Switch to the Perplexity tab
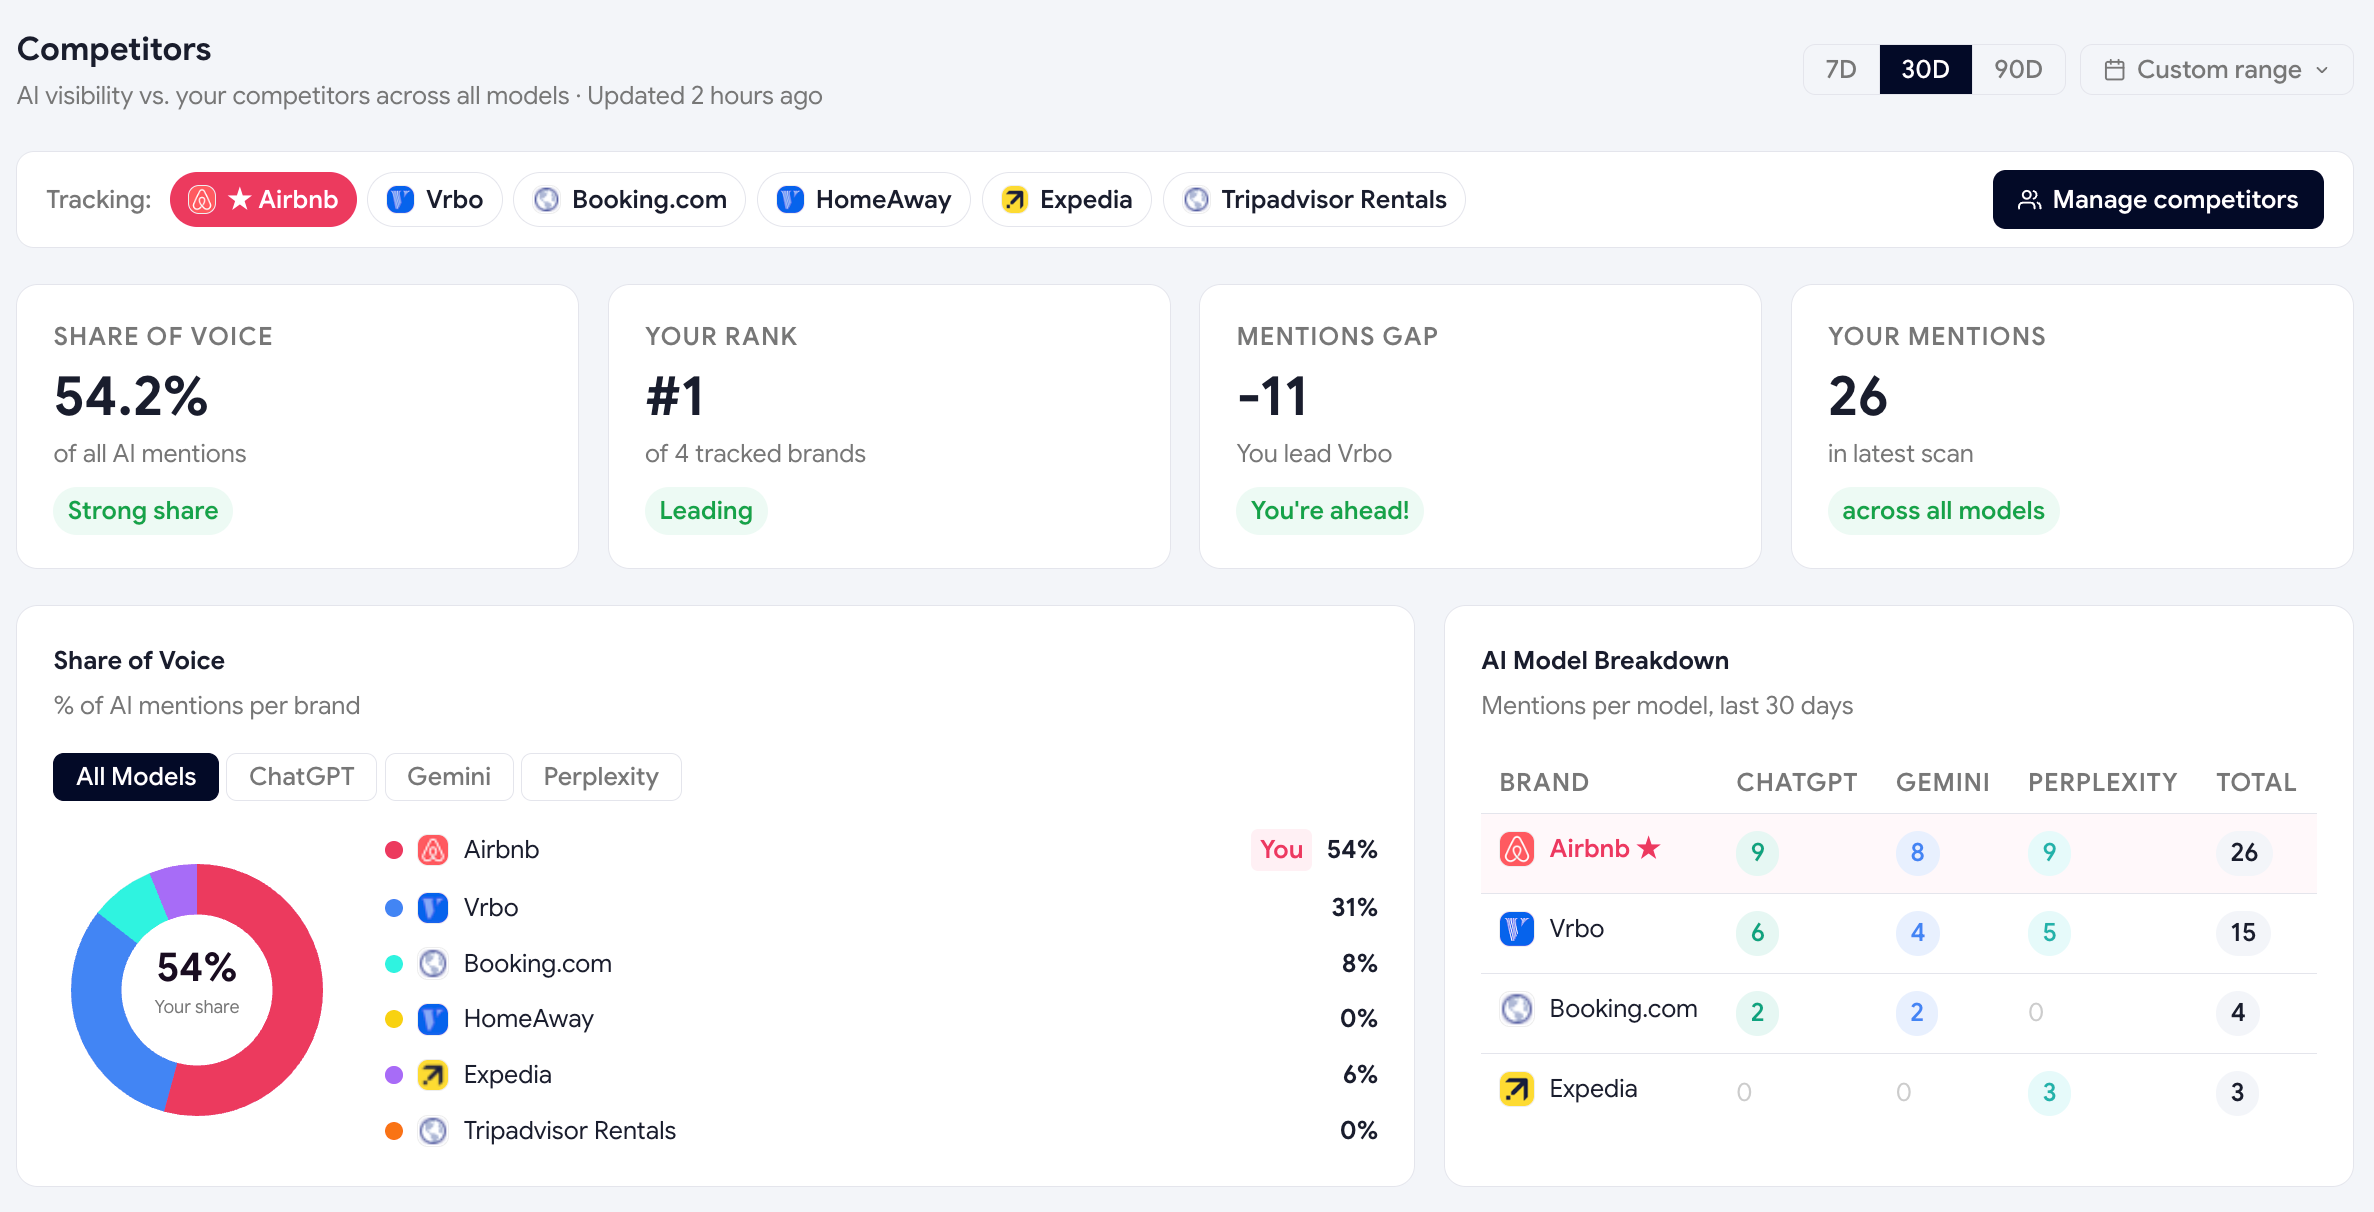This screenshot has height=1212, width=2374. coord(601,777)
